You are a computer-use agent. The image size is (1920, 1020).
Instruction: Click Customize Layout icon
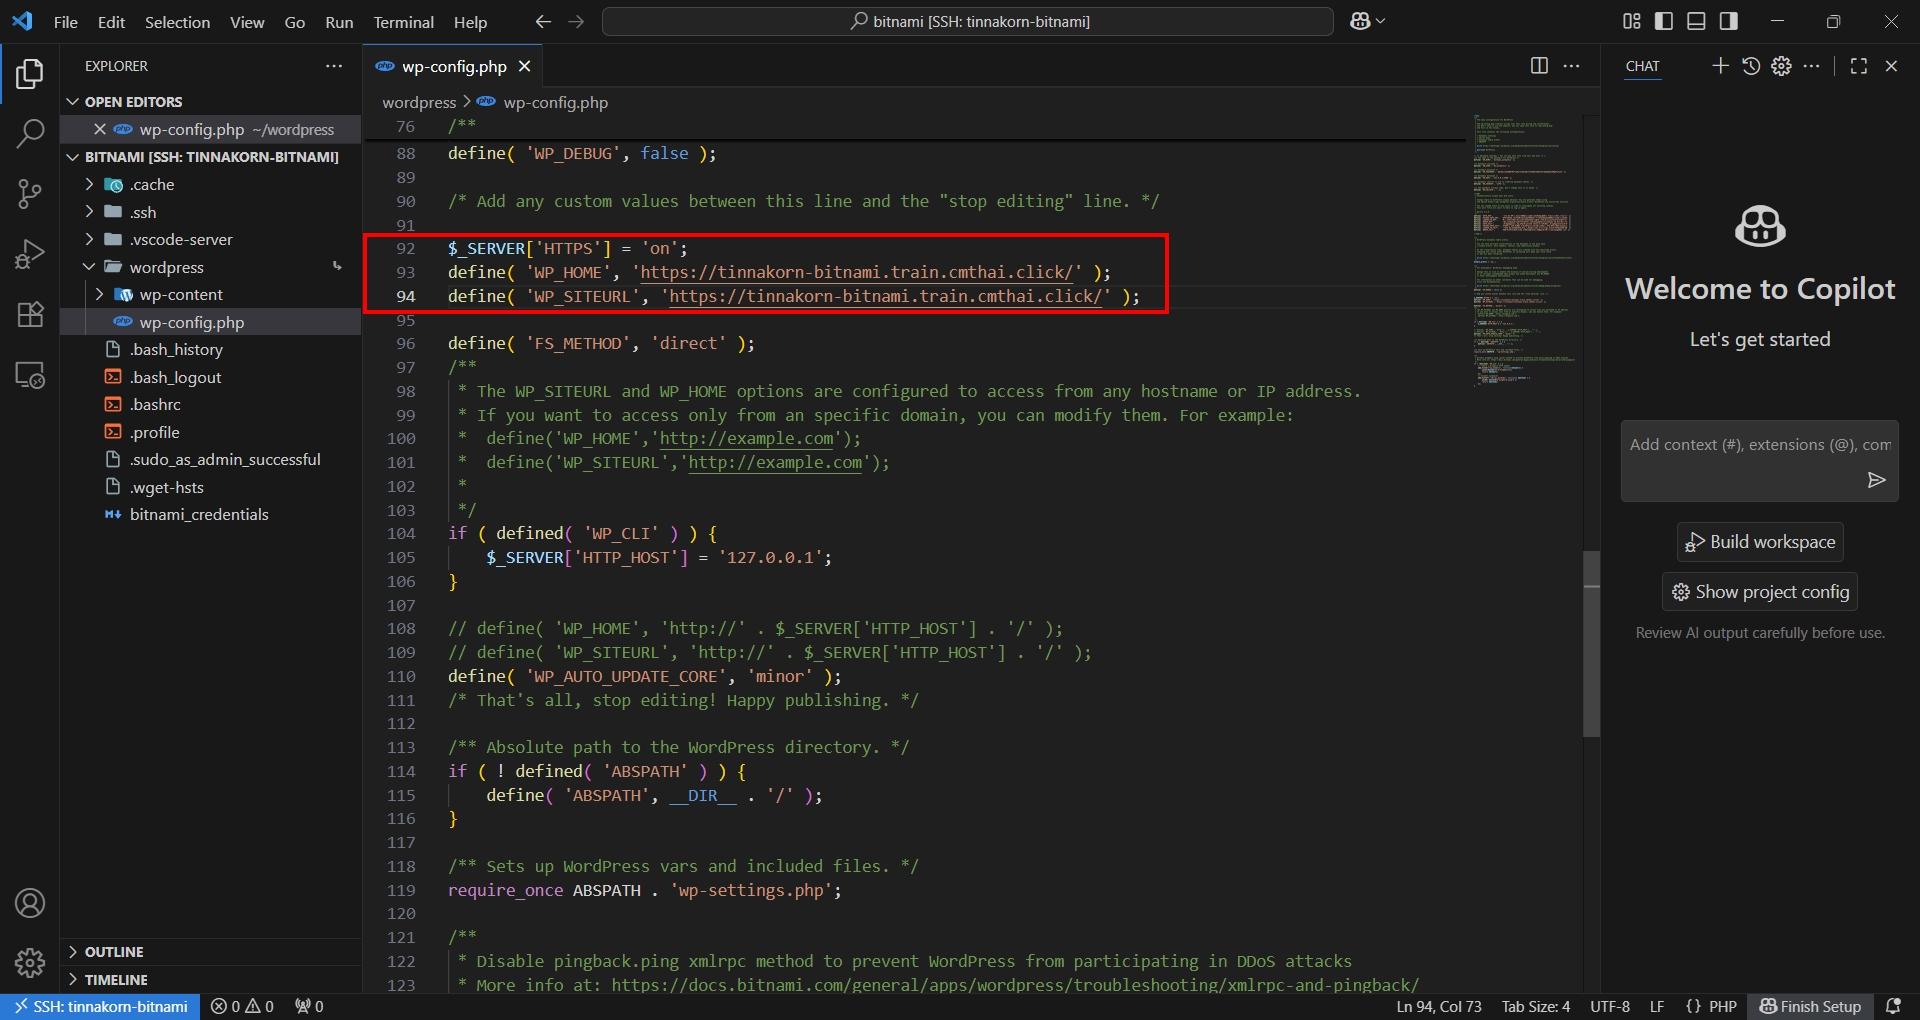point(1632,21)
